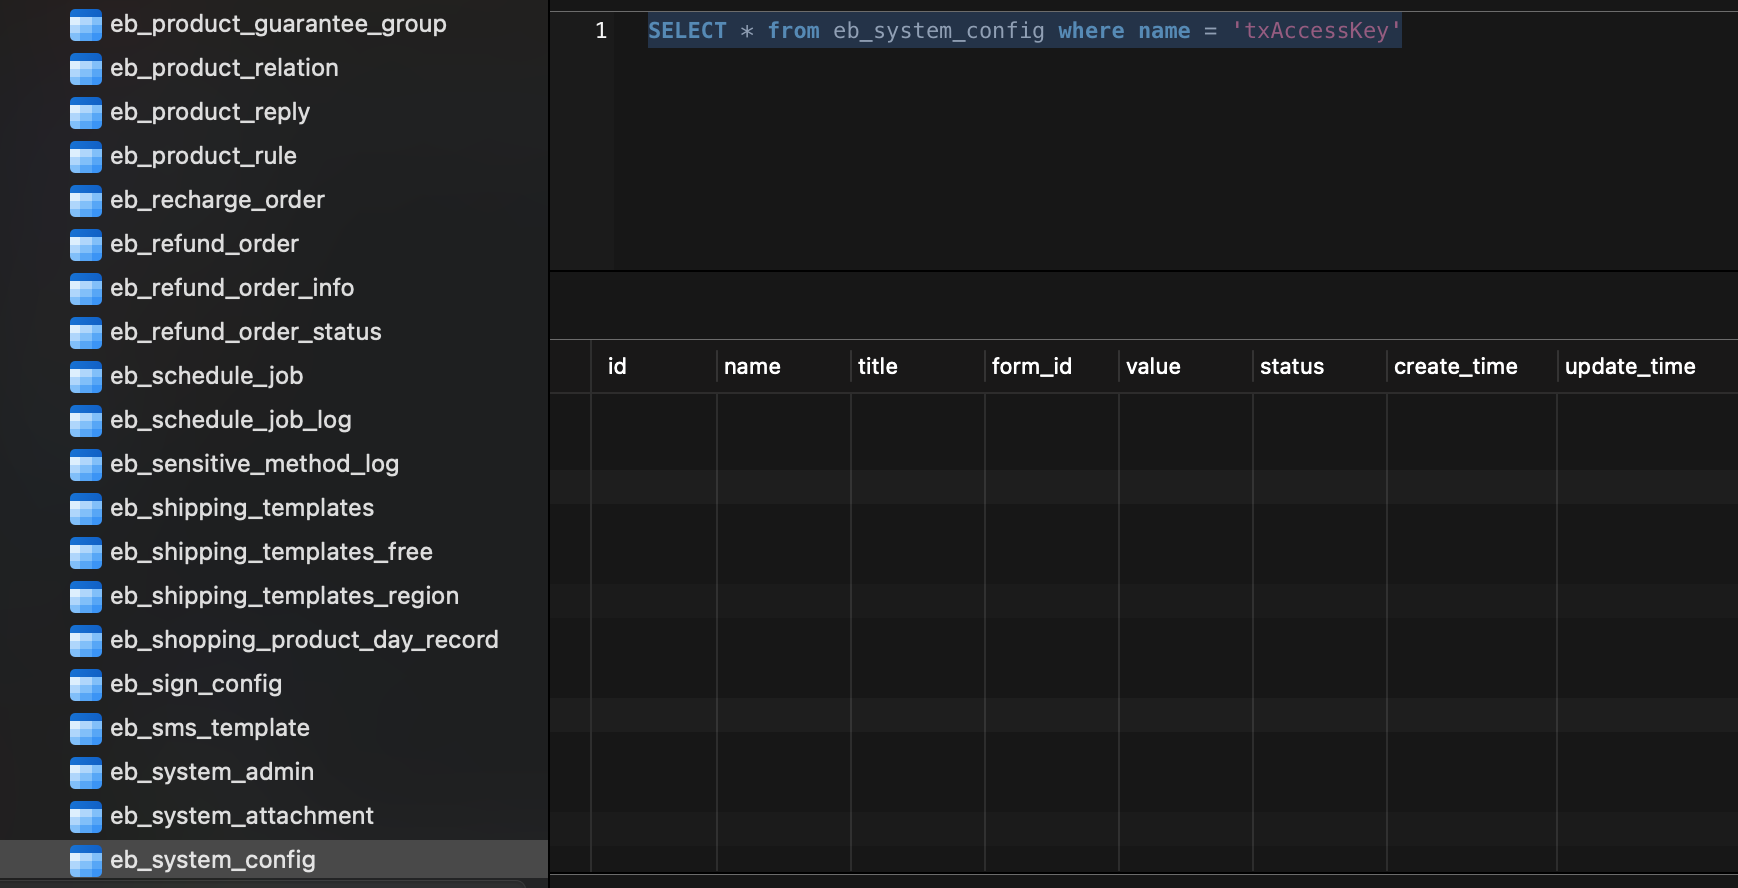
Task: Select eb_recharge_order table name
Action: pyautogui.click(x=217, y=200)
